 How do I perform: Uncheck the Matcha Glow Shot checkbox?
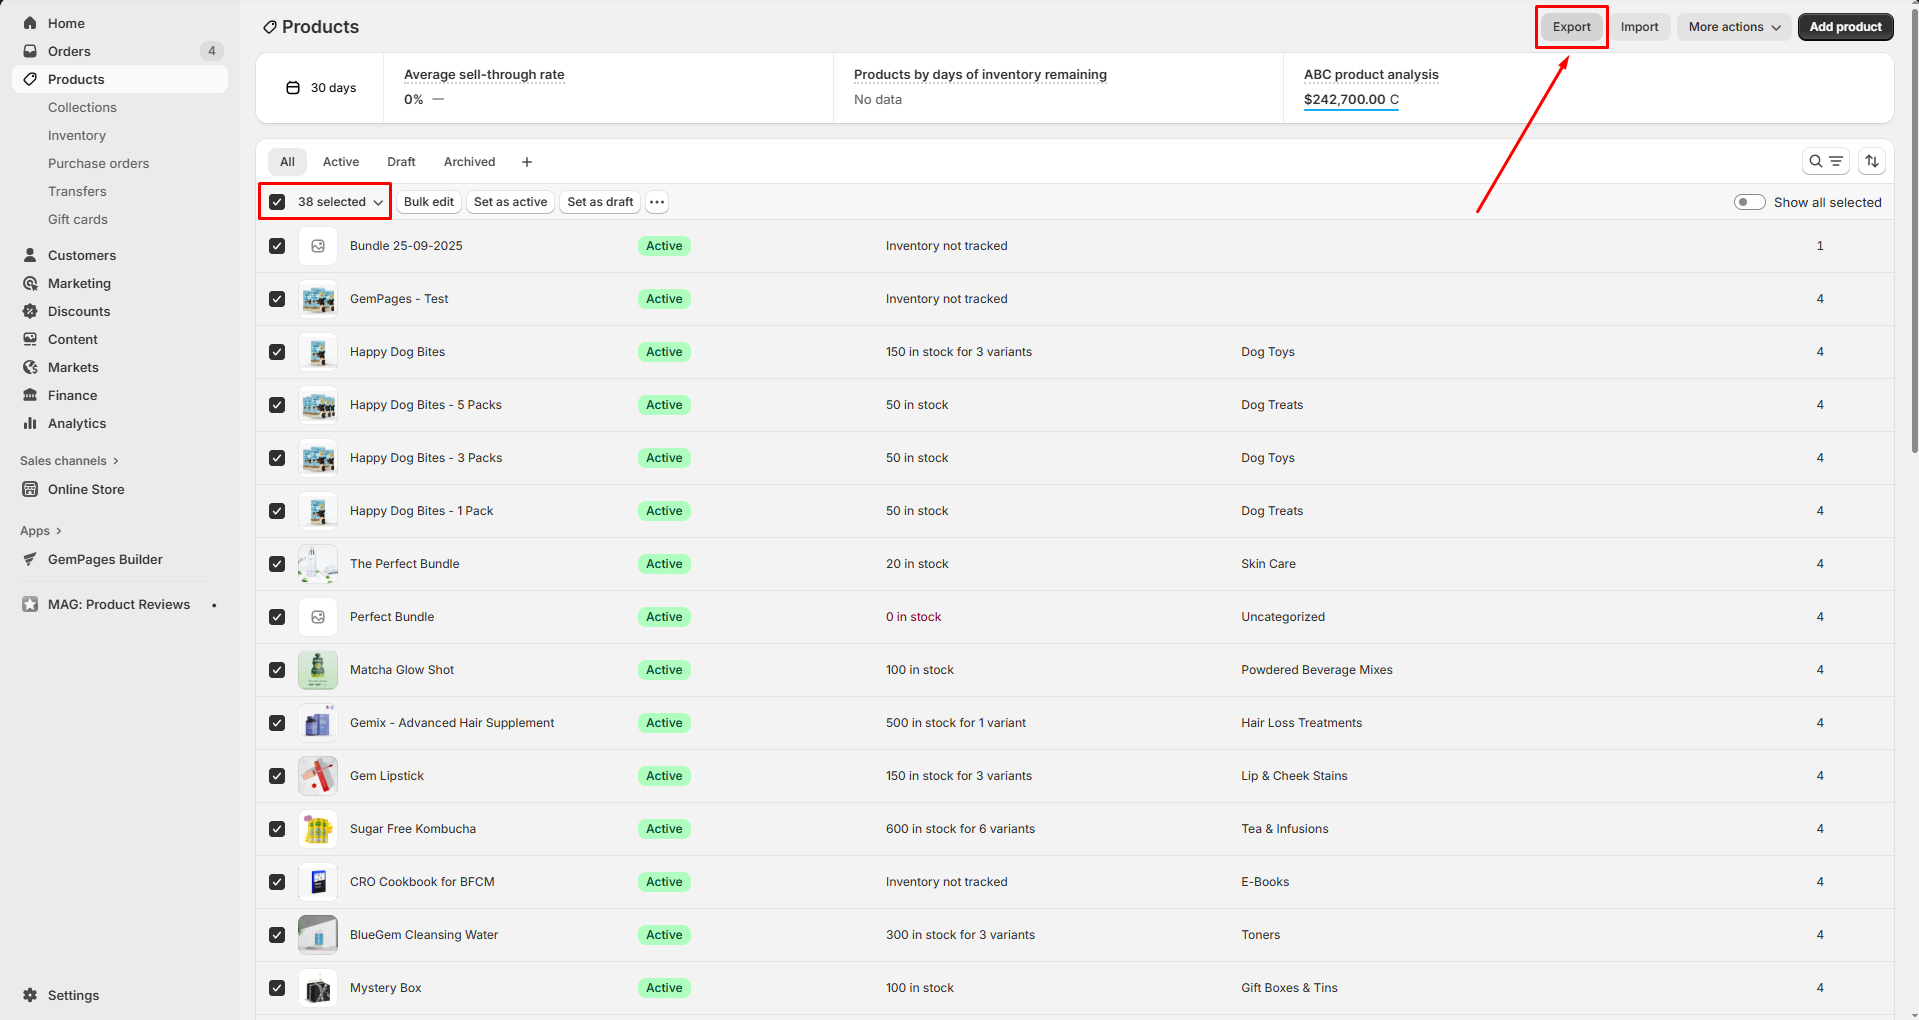coord(277,670)
